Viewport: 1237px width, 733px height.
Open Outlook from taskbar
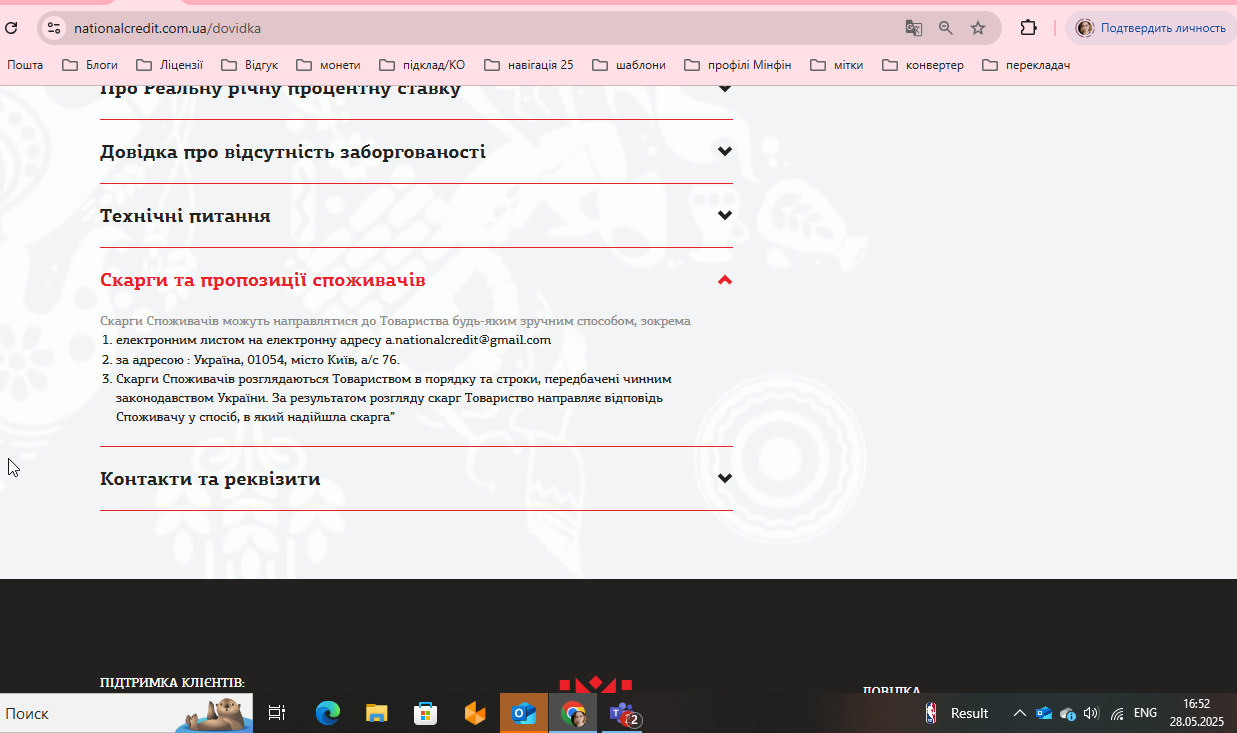pos(524,713)
